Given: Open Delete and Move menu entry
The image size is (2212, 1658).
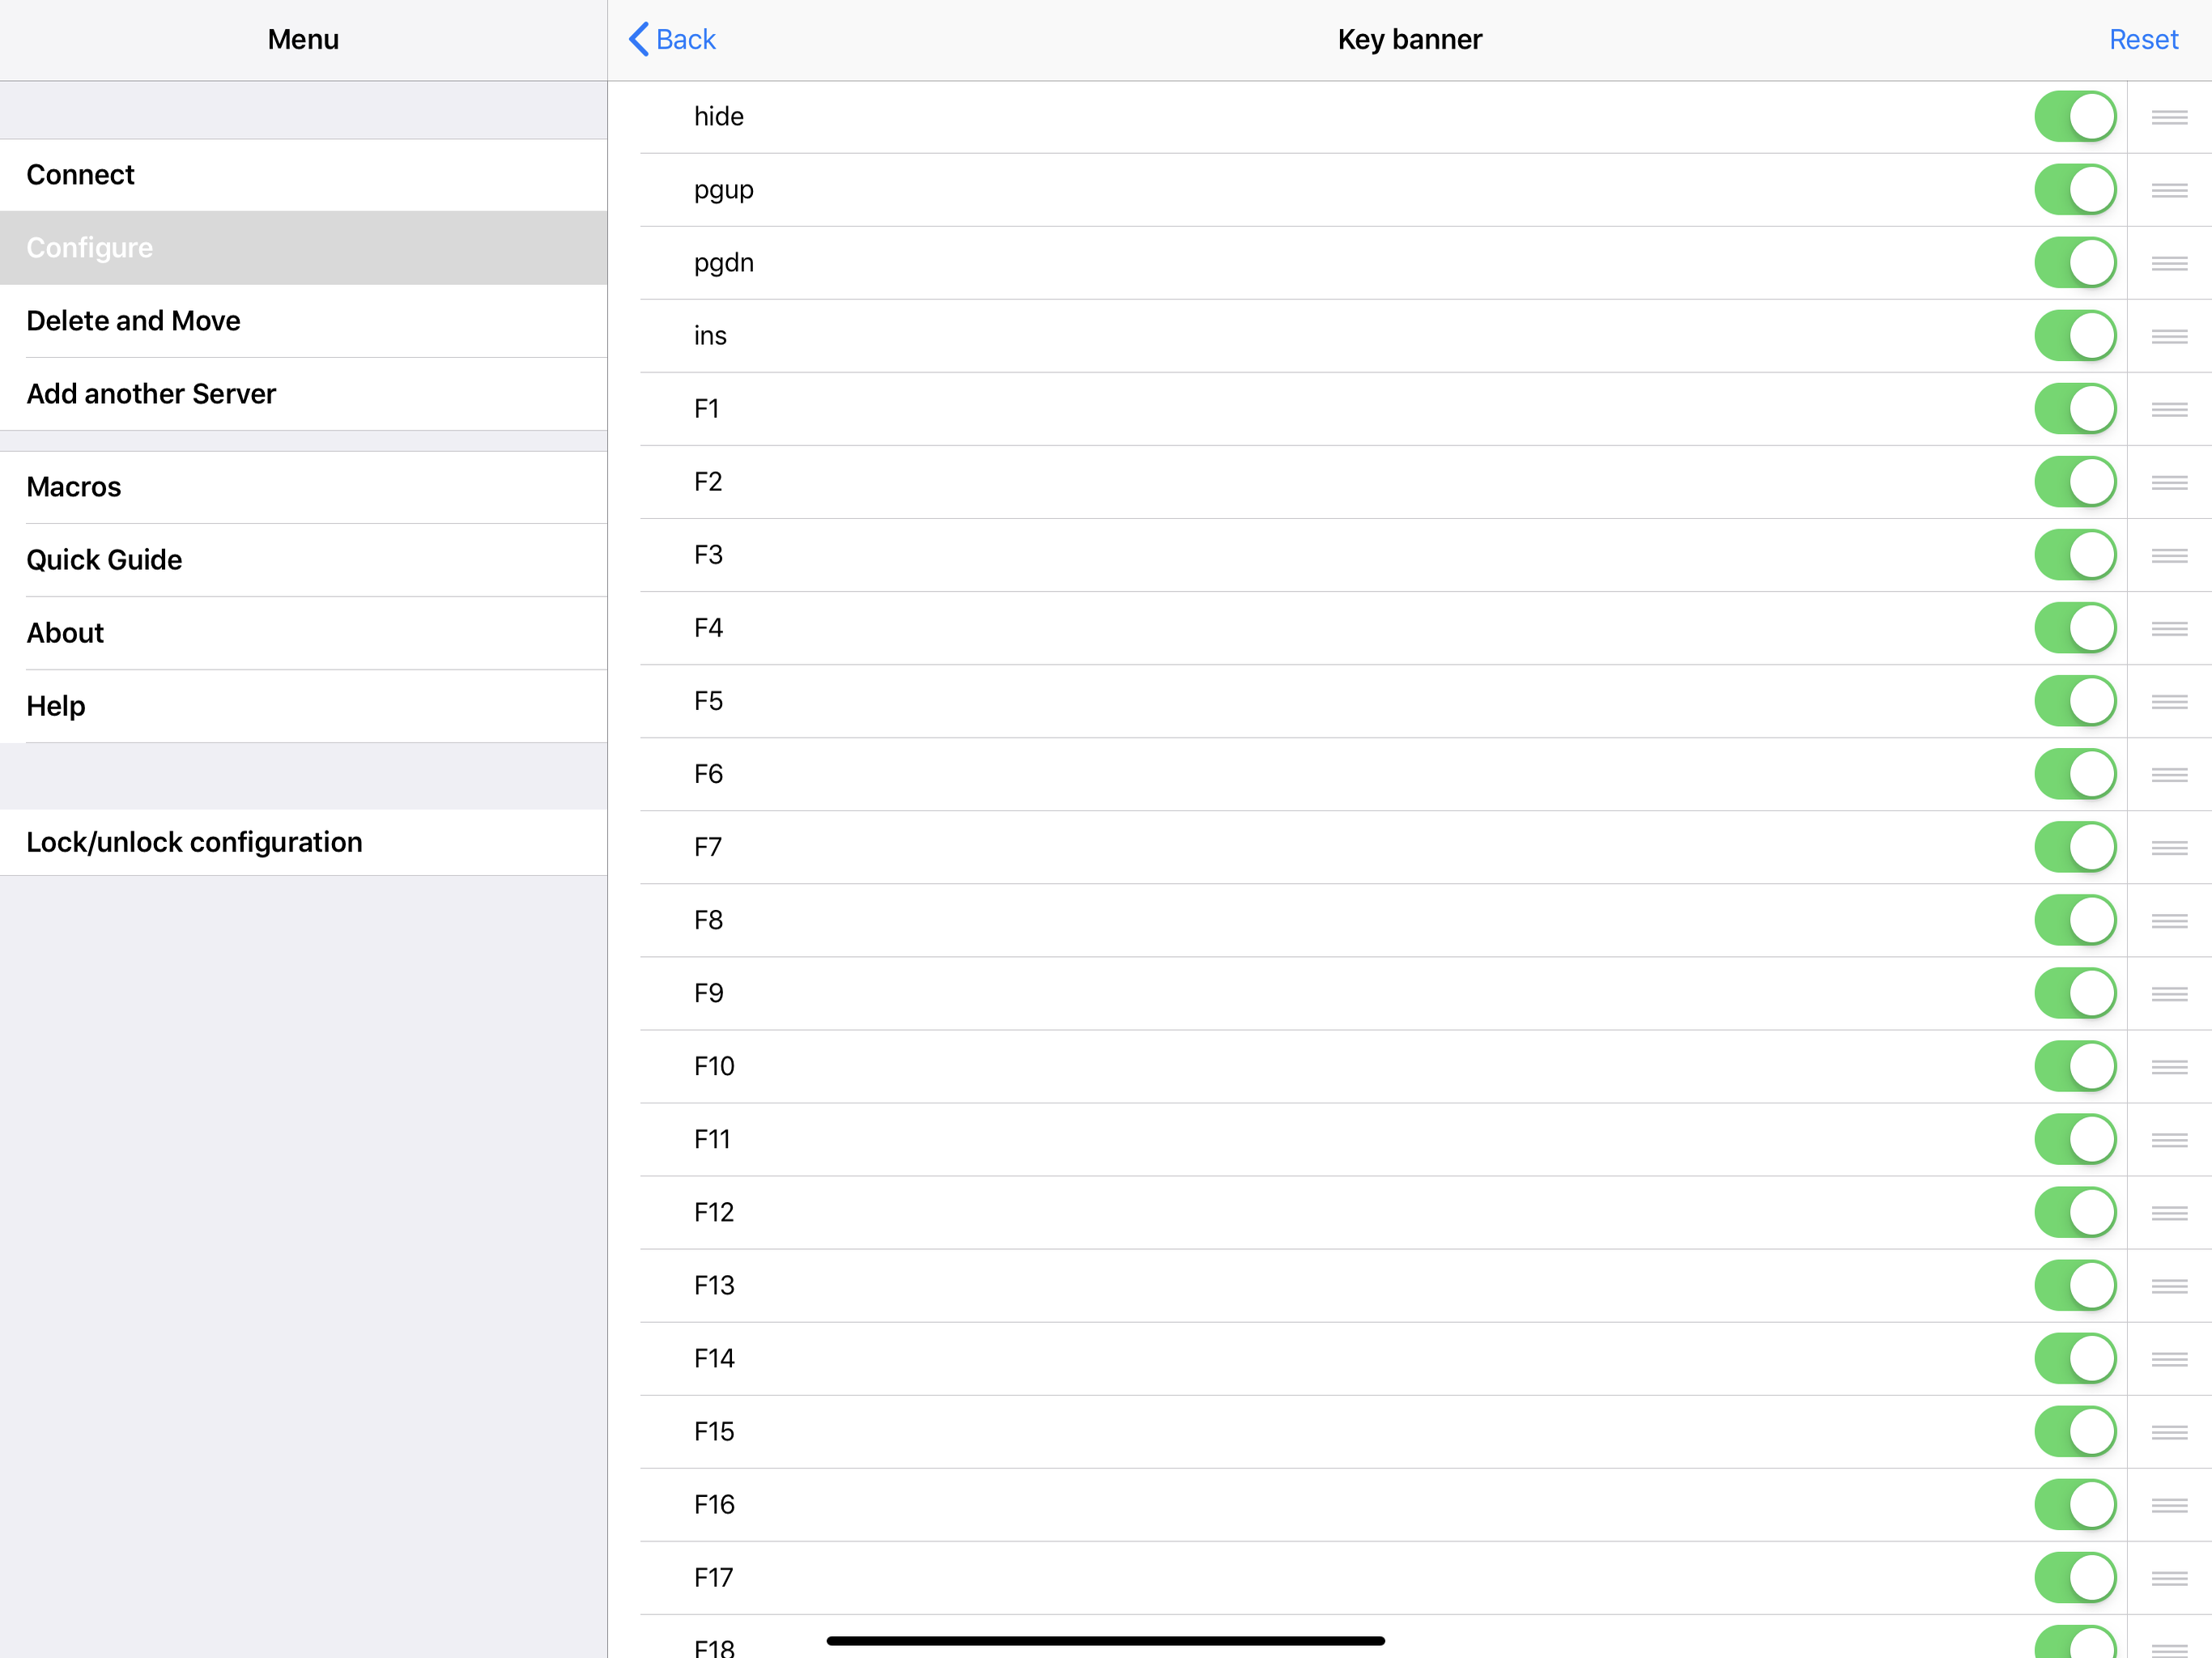Looking at the screenshot, I should [133, 321].
